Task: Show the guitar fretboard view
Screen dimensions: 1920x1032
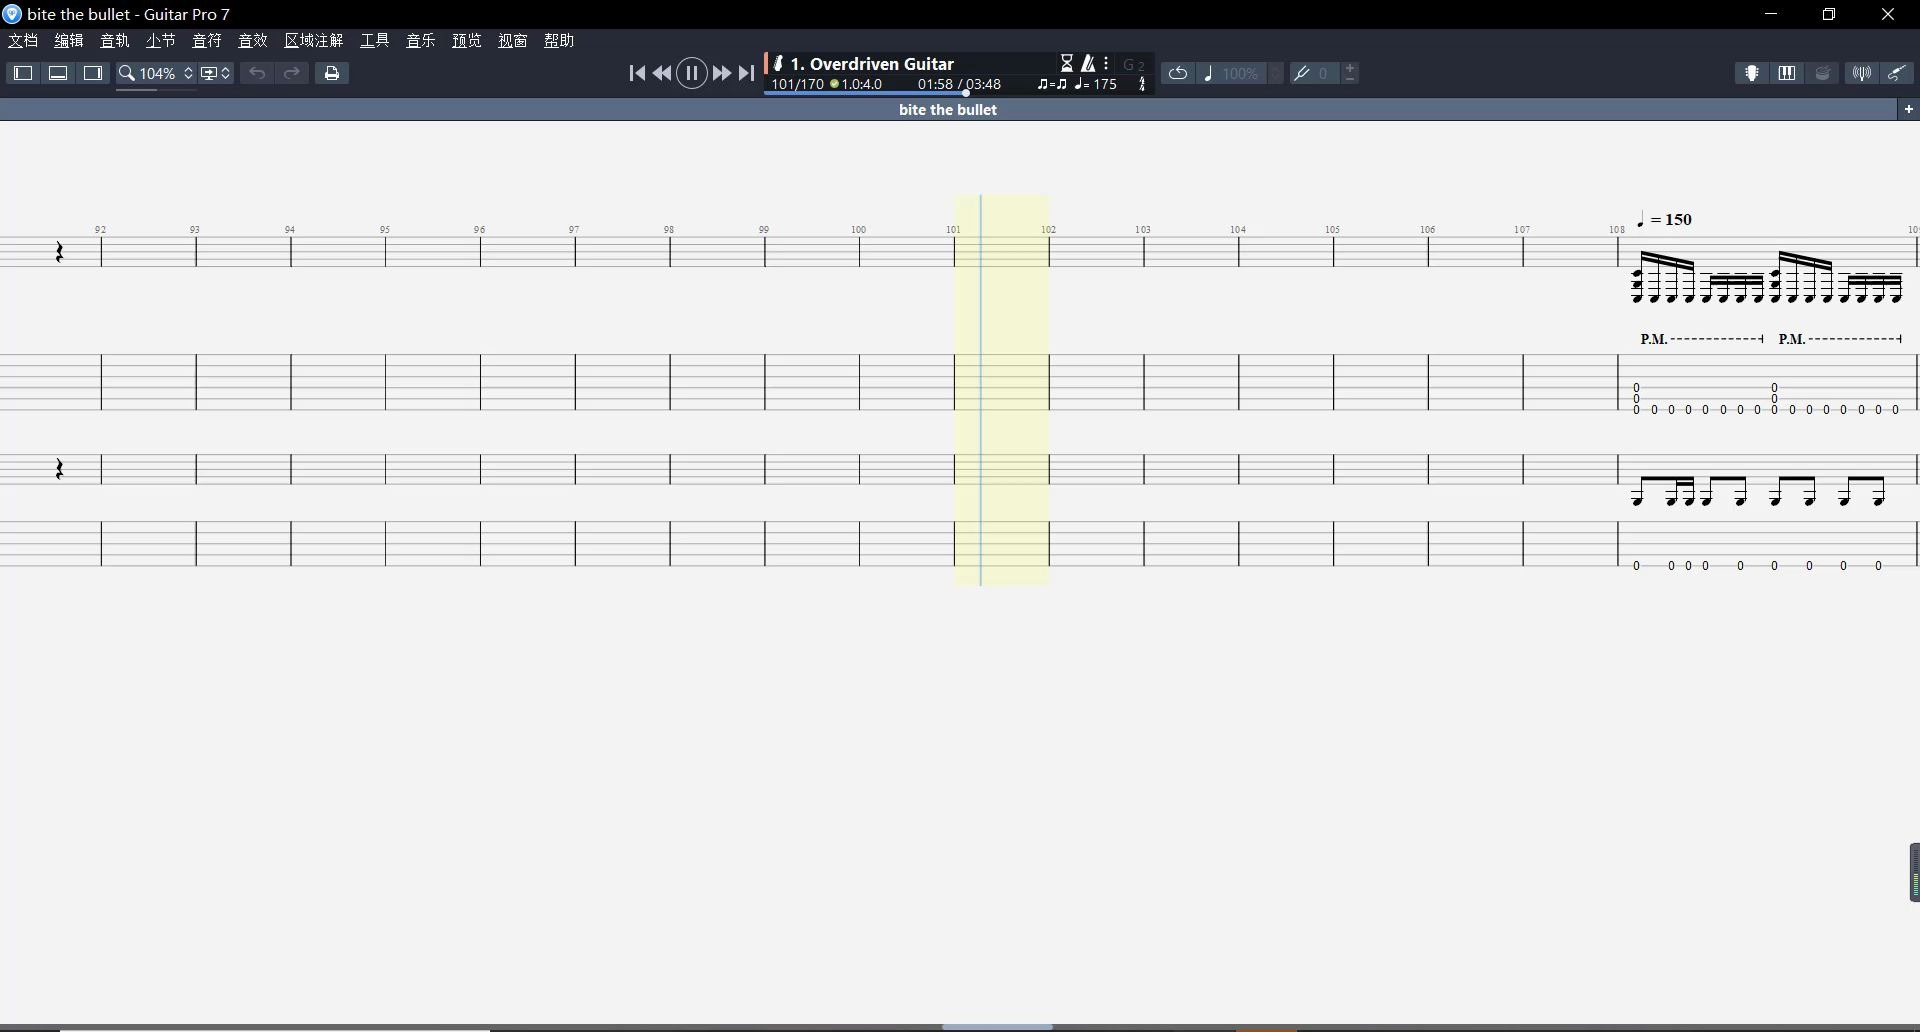Action: pos(1751,73)
